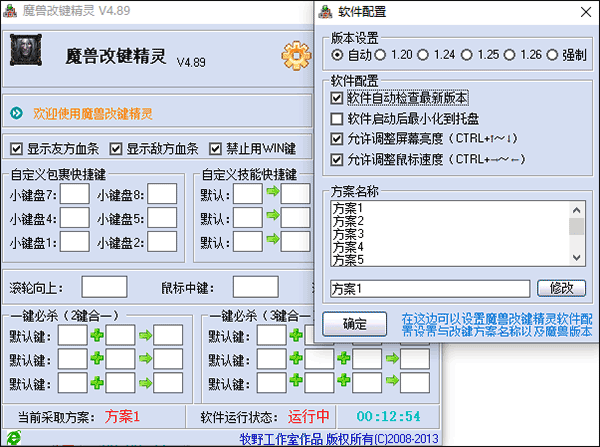Screen dimensions: 600x447
Task: Click the scheme list scroll down arrow
Action: click(577, 258)
